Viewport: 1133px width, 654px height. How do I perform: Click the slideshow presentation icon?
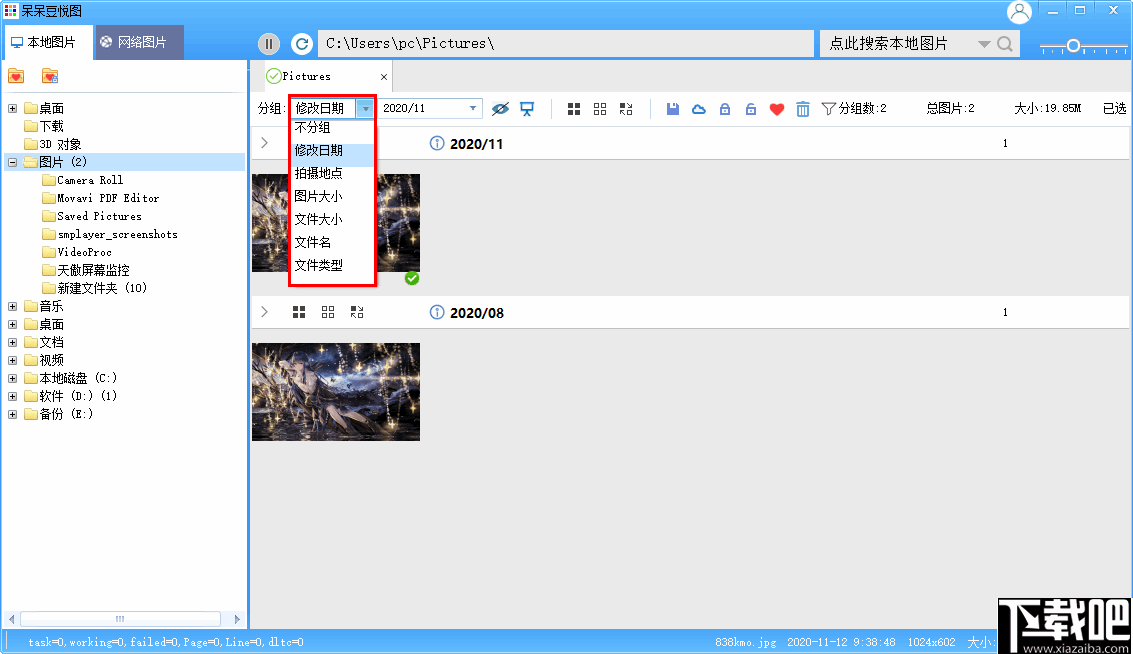[527, 109]
